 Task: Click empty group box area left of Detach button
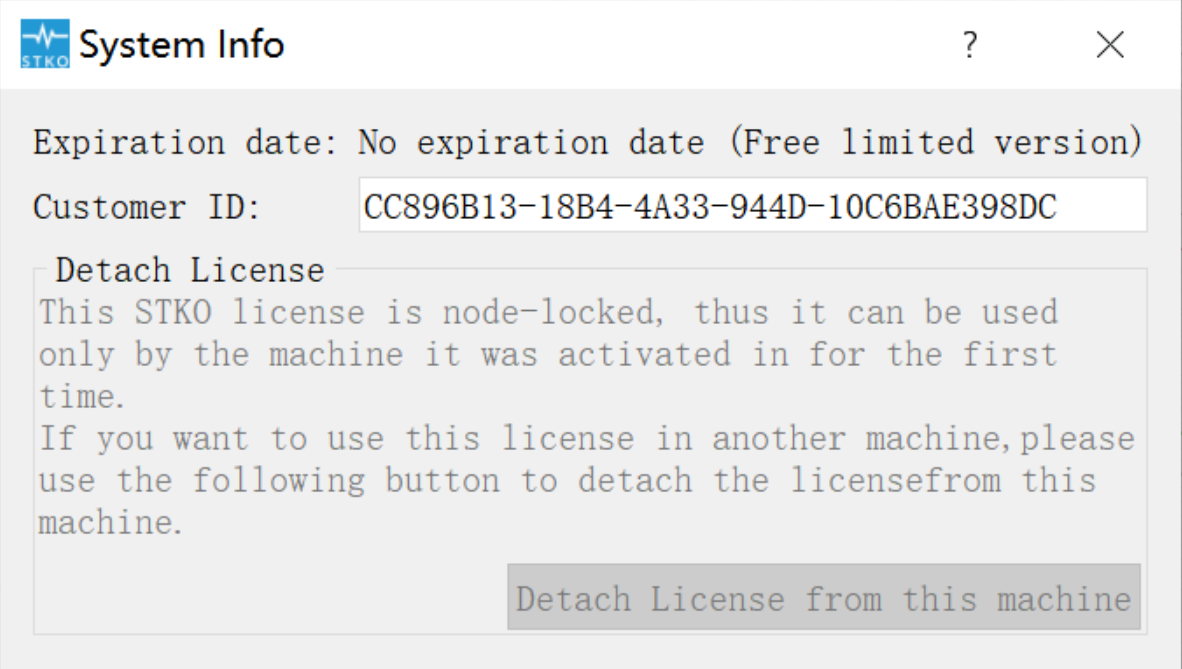[270, 596]
